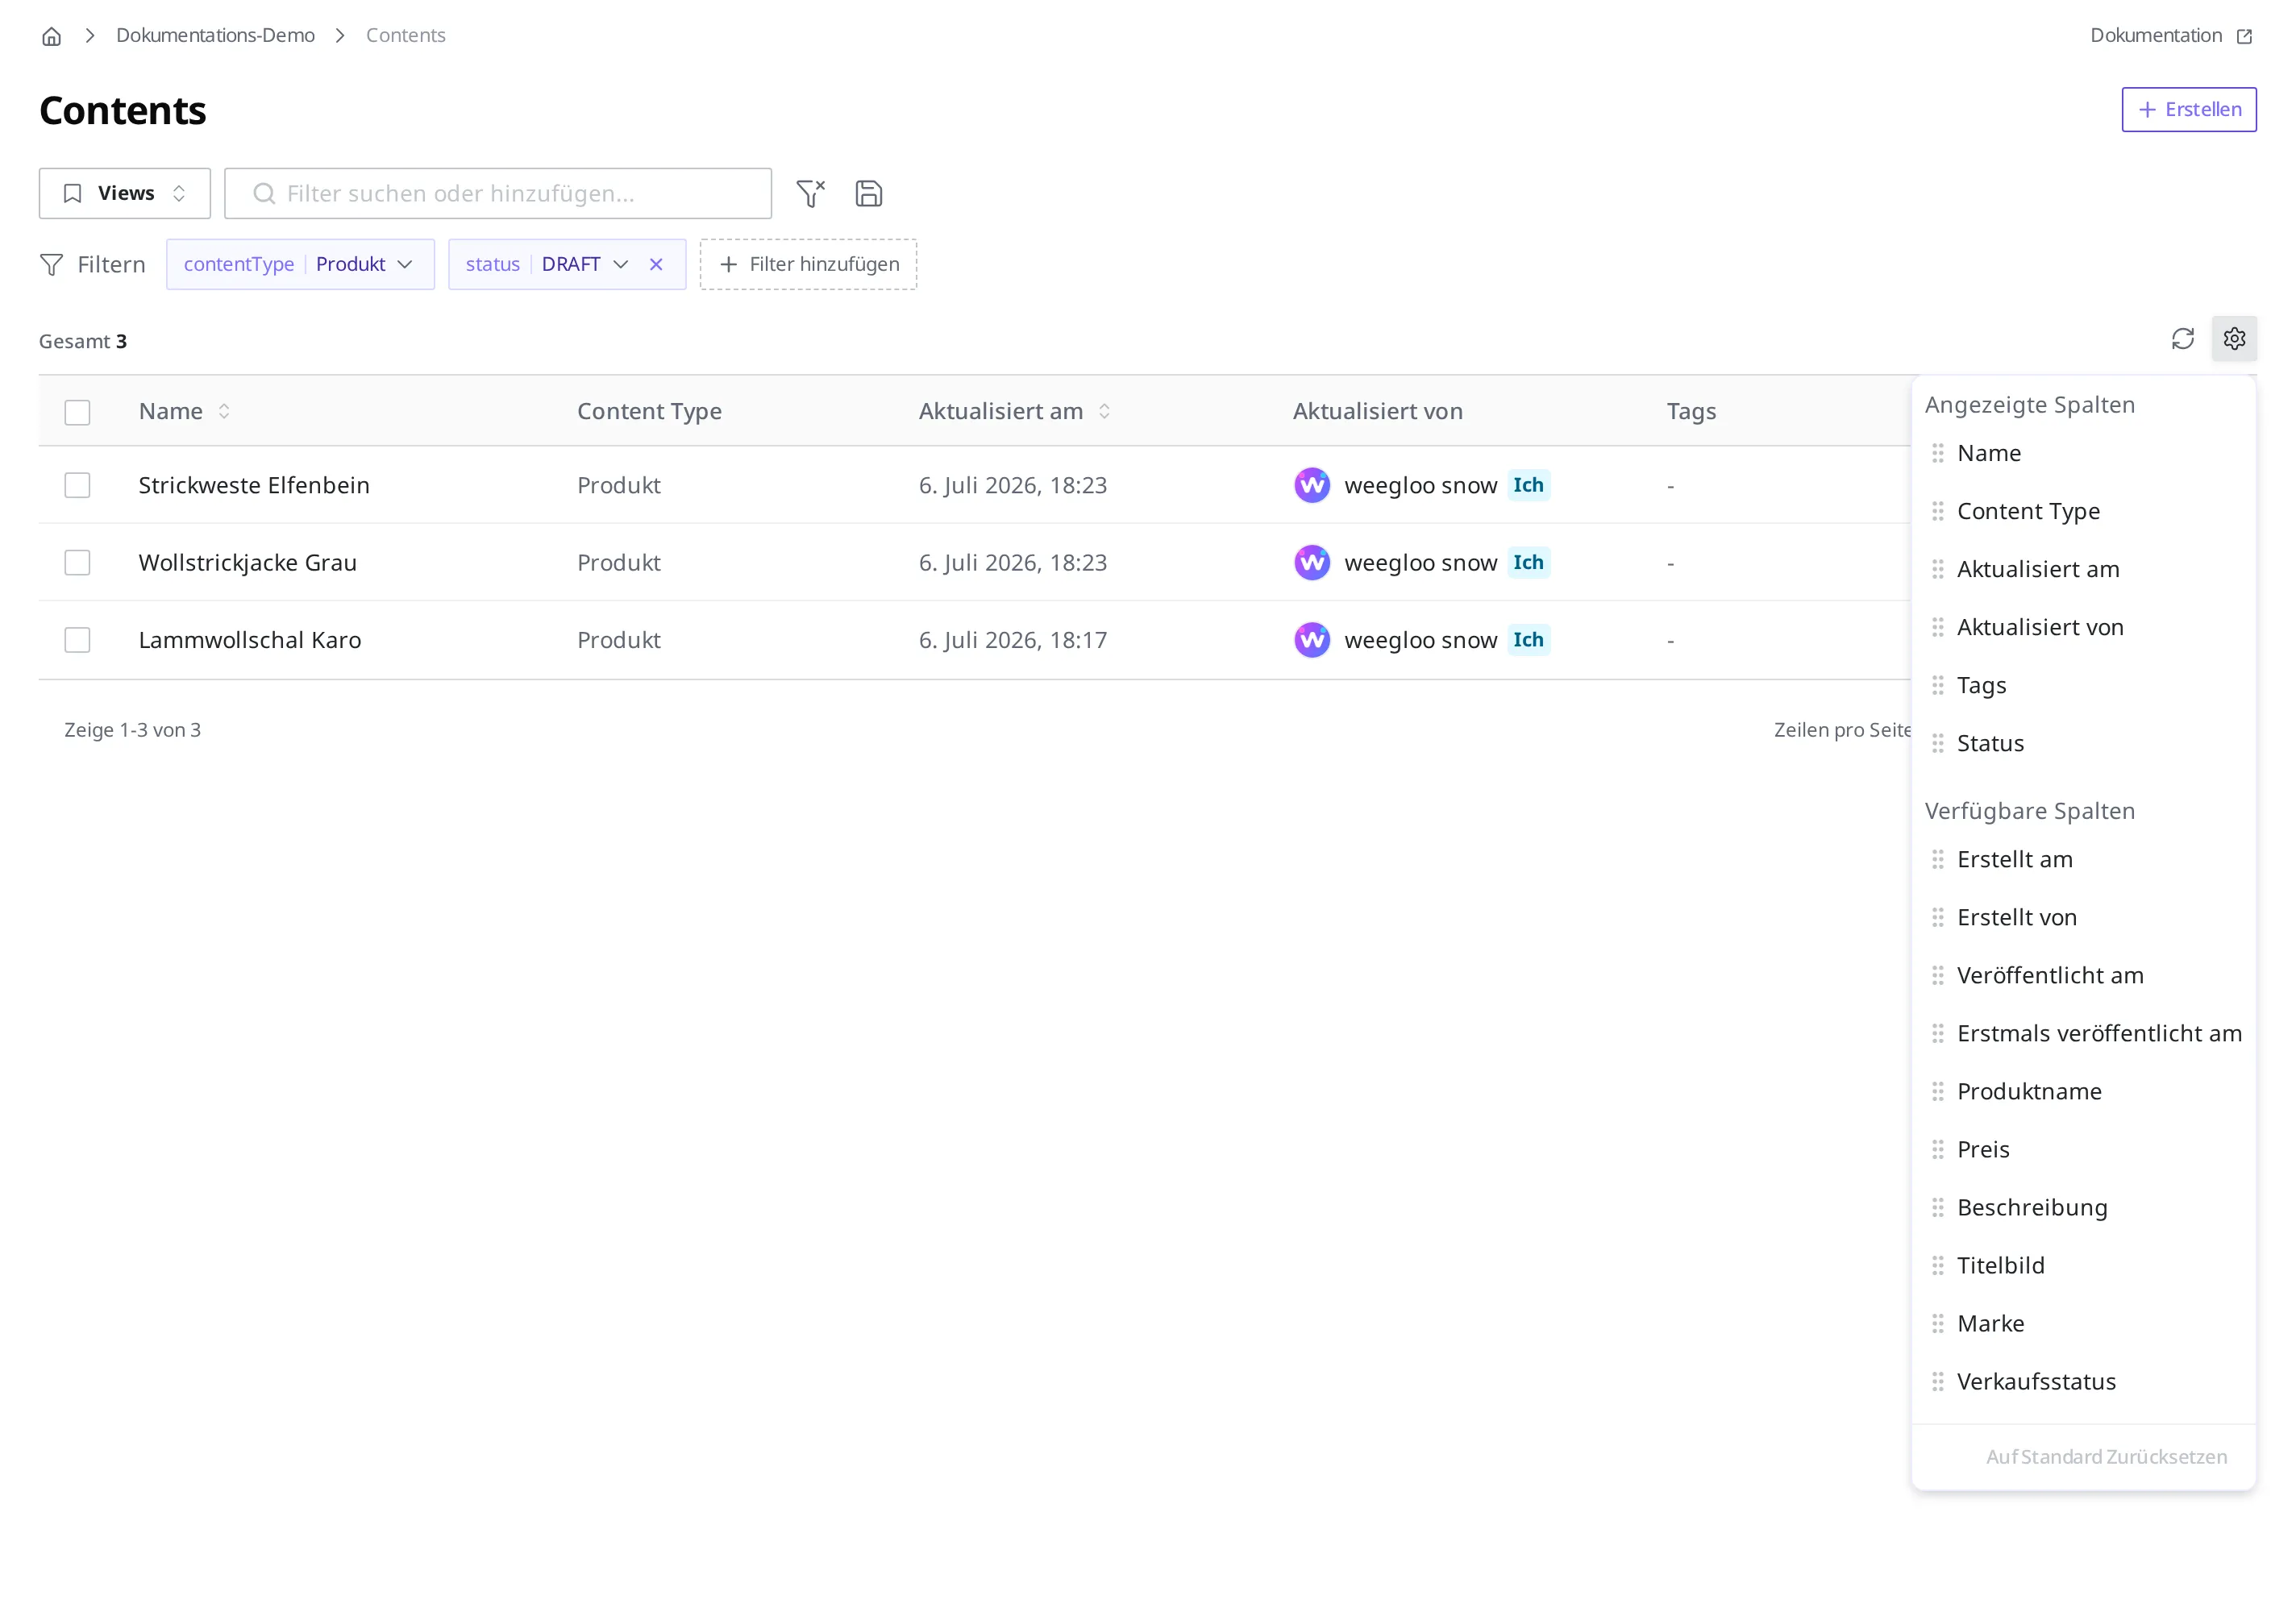Clear all filters with the funnel-x icon
The image size is (2296, 1612).
[x=810, y=193]
